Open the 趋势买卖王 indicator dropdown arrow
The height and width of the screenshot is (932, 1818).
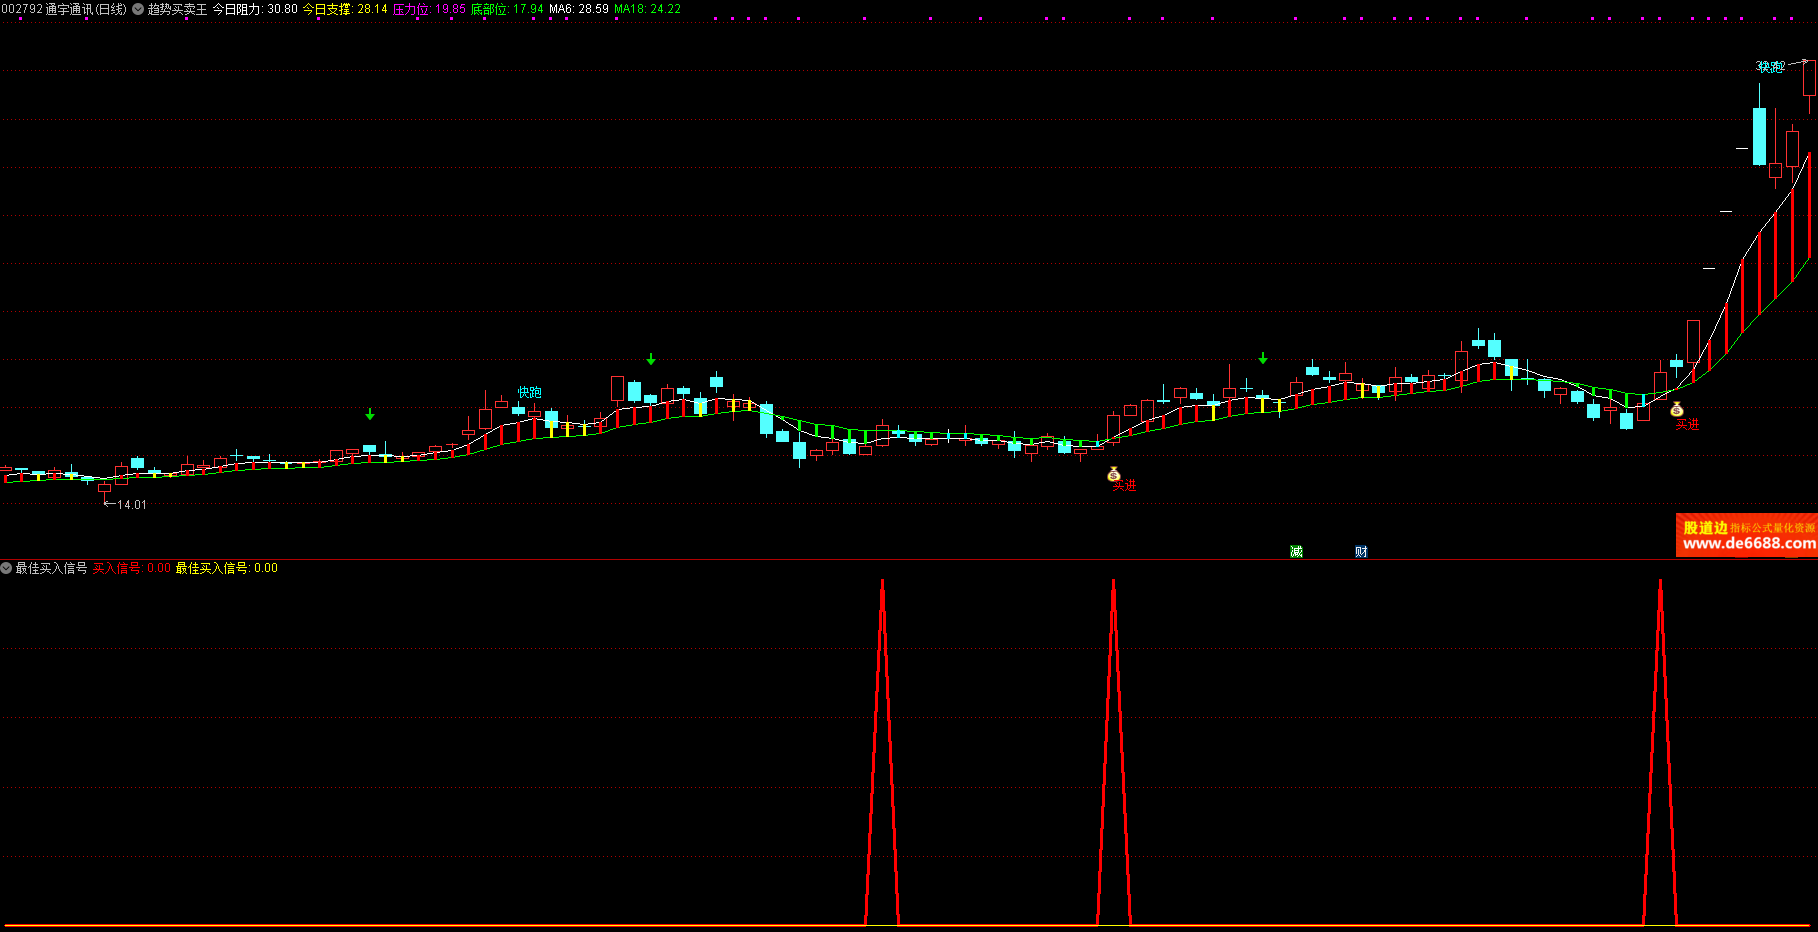coord(138,9)
